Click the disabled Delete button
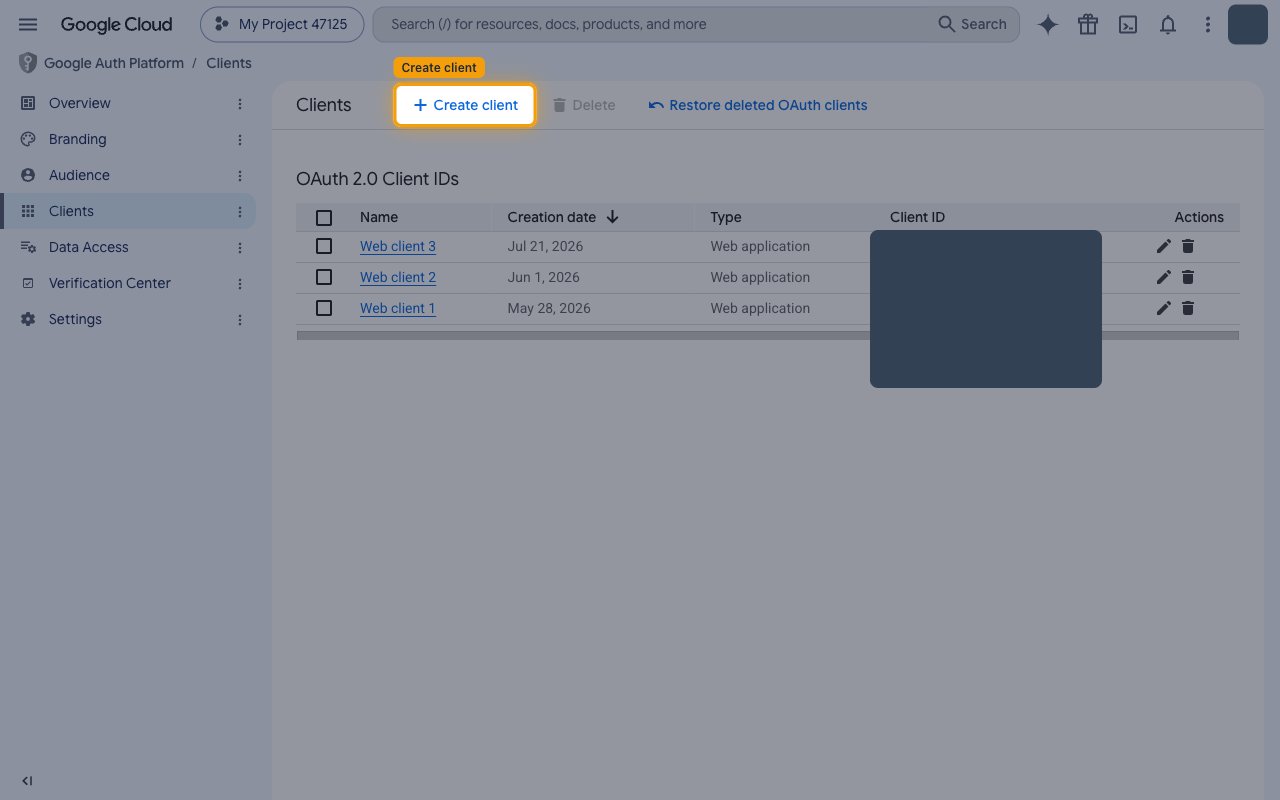 point(584,105)
